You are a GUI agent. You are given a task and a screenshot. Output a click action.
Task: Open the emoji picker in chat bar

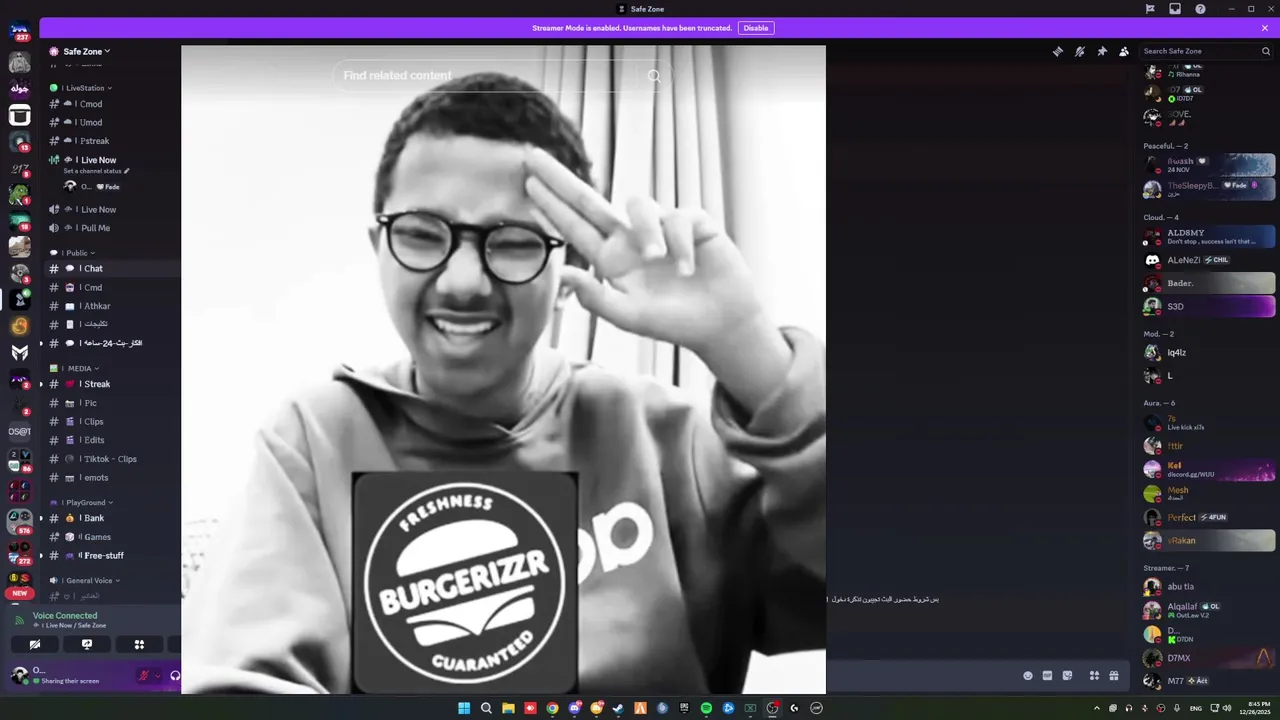(1028, 676)
